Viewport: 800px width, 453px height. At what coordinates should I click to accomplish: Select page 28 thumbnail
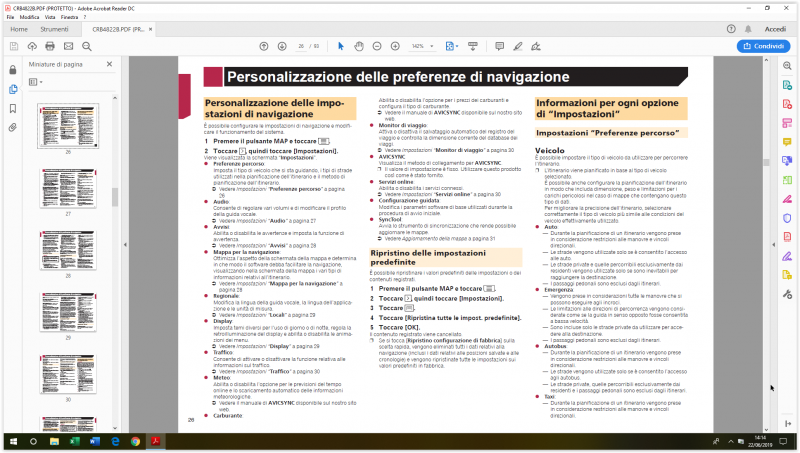point(66,124)
